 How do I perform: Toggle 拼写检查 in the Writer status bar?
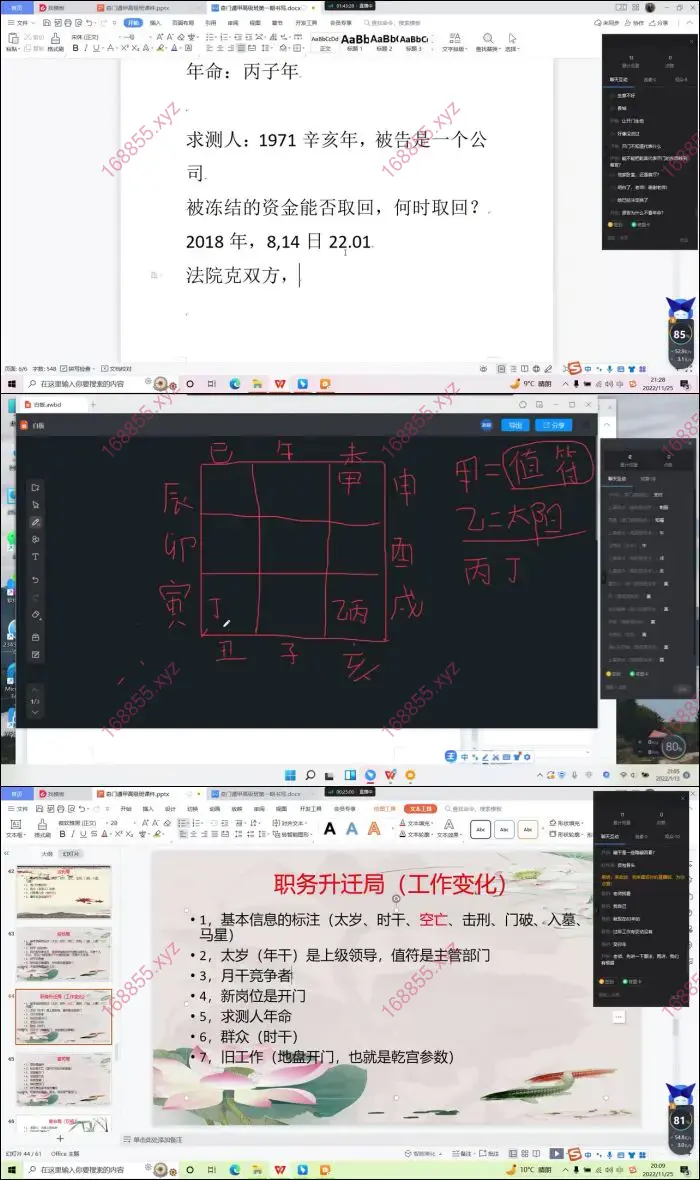76,369
